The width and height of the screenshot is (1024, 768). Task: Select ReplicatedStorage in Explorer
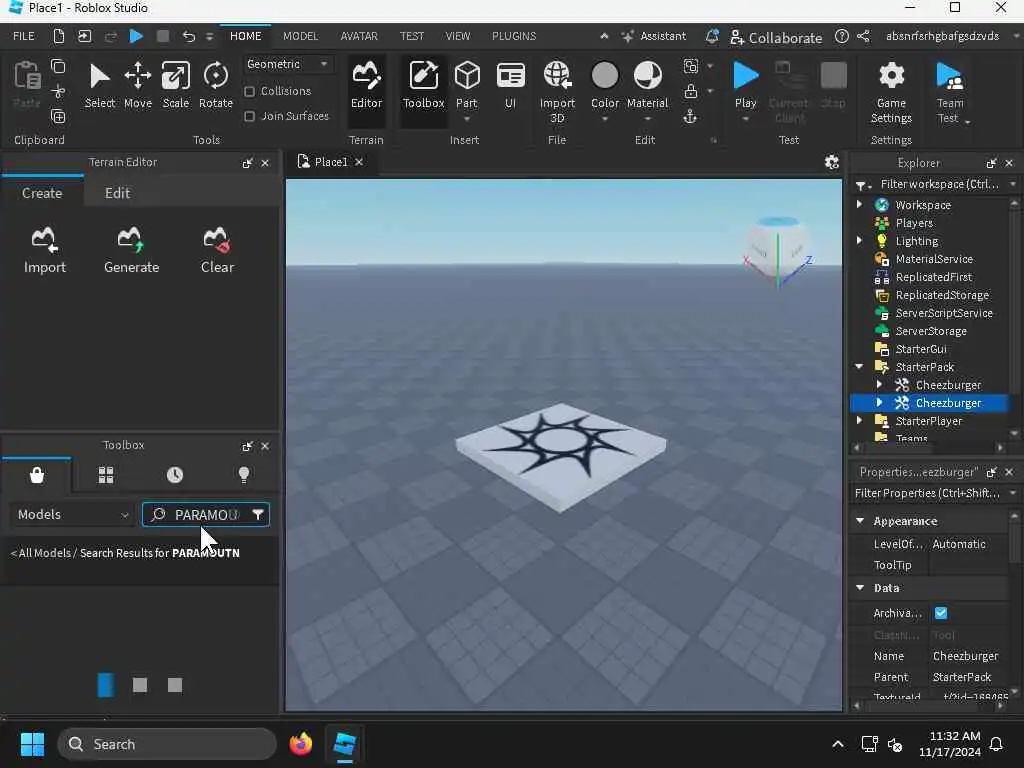point(941,295)
